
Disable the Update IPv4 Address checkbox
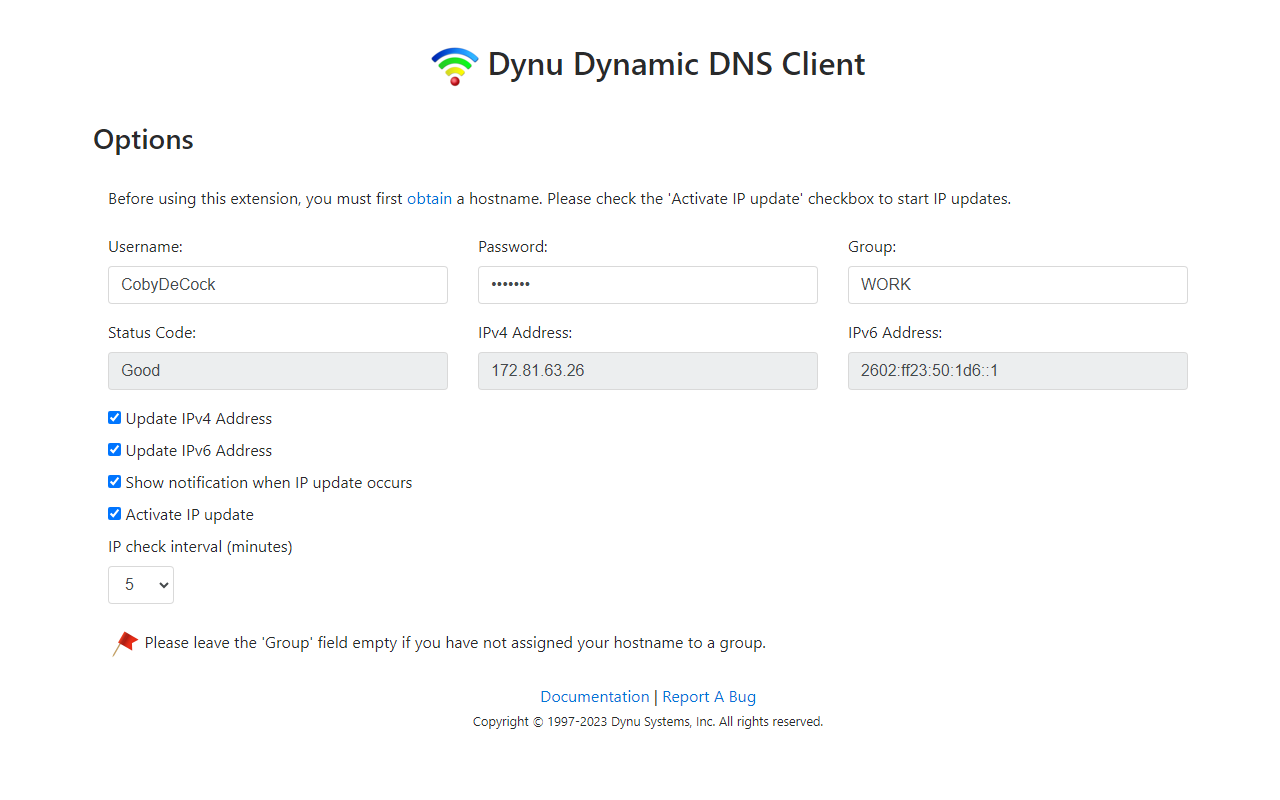pos(114,417)
